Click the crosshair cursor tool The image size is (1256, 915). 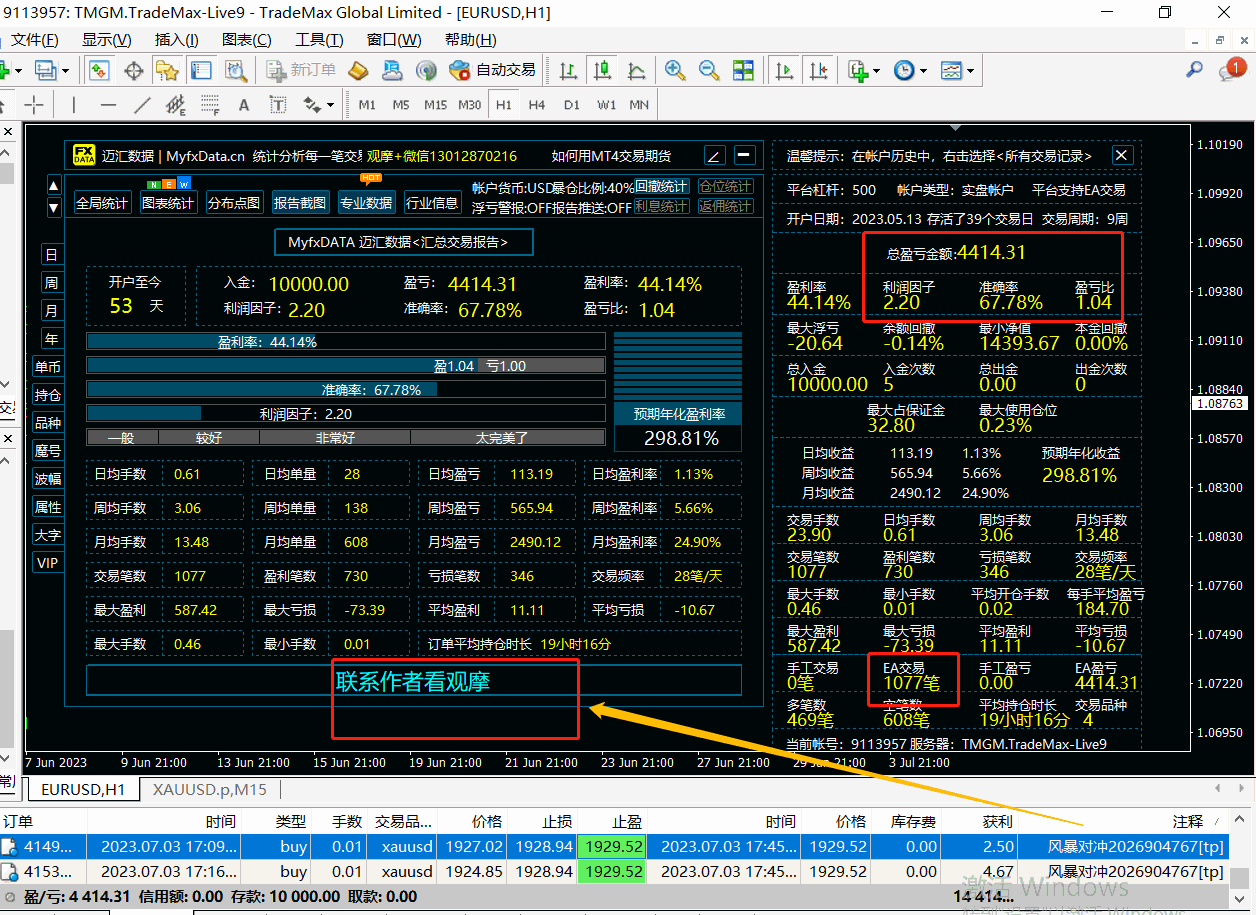35,105
